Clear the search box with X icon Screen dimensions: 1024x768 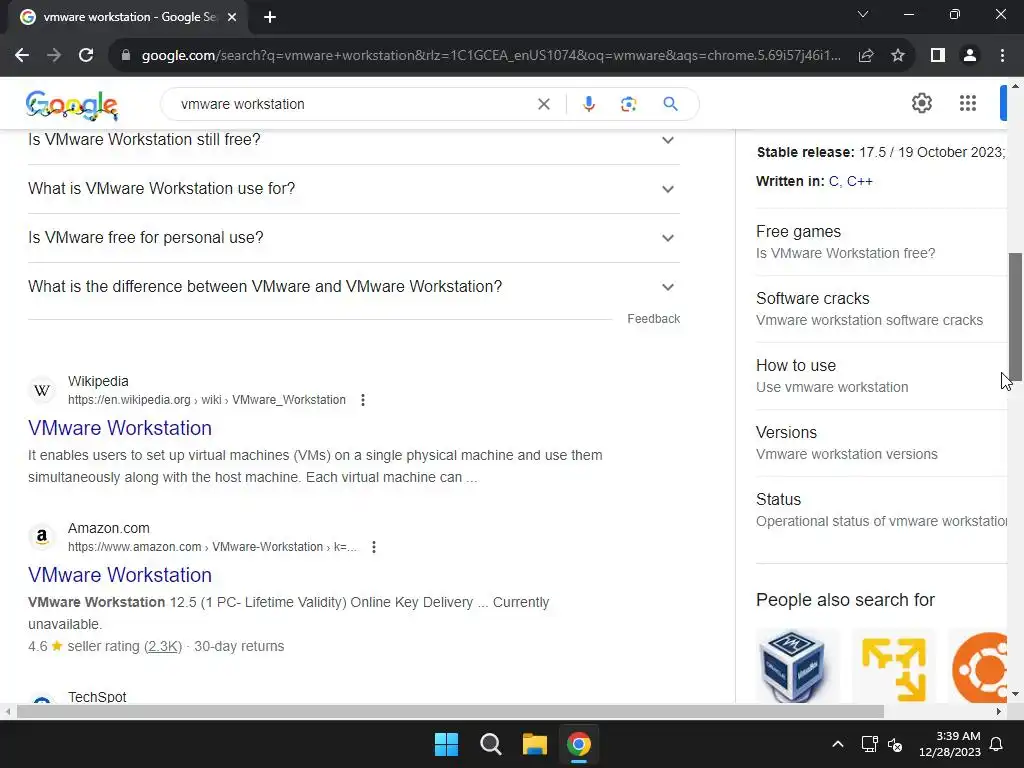(x=543, y=104)
